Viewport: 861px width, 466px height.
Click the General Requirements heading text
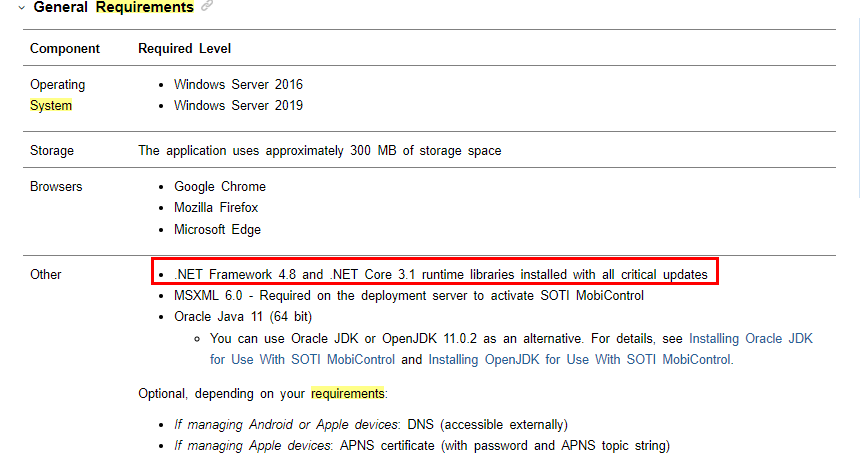coord(113,8)
